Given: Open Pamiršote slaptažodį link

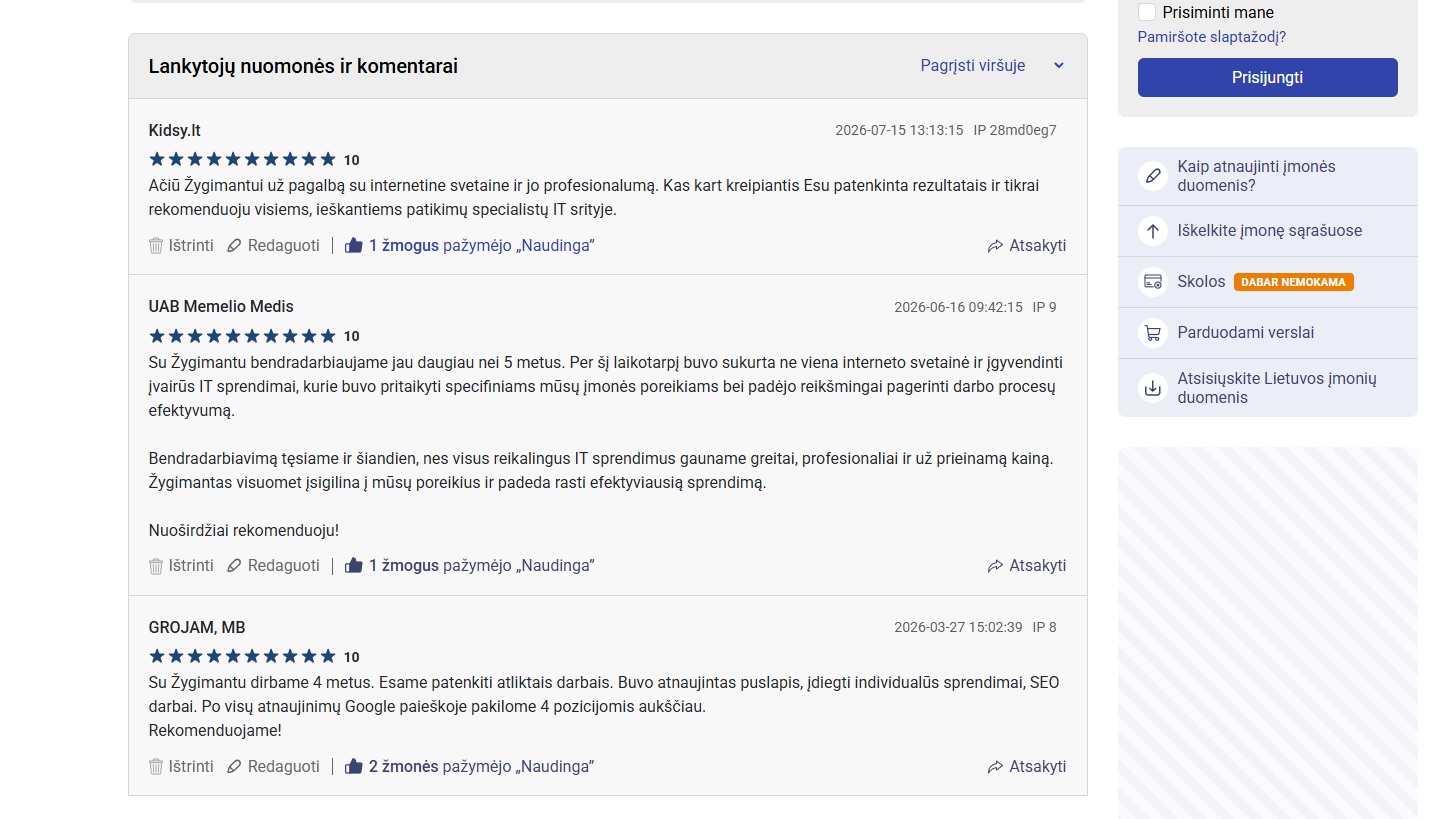Looking at the screenshot, I should pyautogui.click(x=1212, y=37).
